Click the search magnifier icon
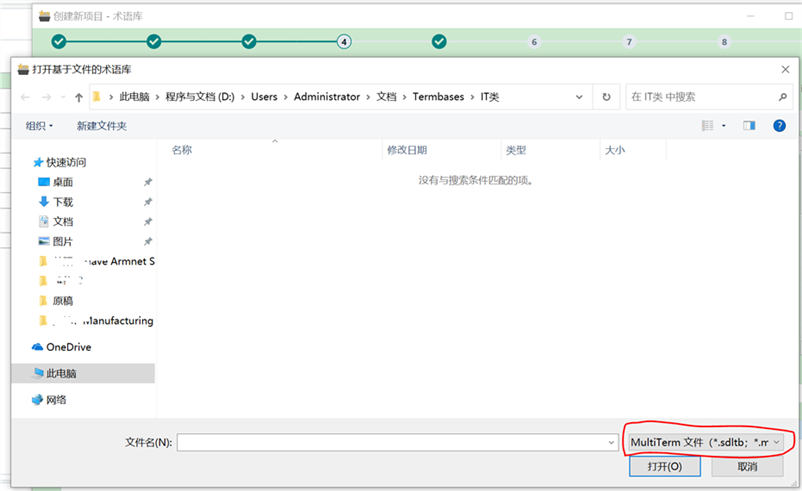The width and height of the screenshot is (802, 491). pos(783,97)
